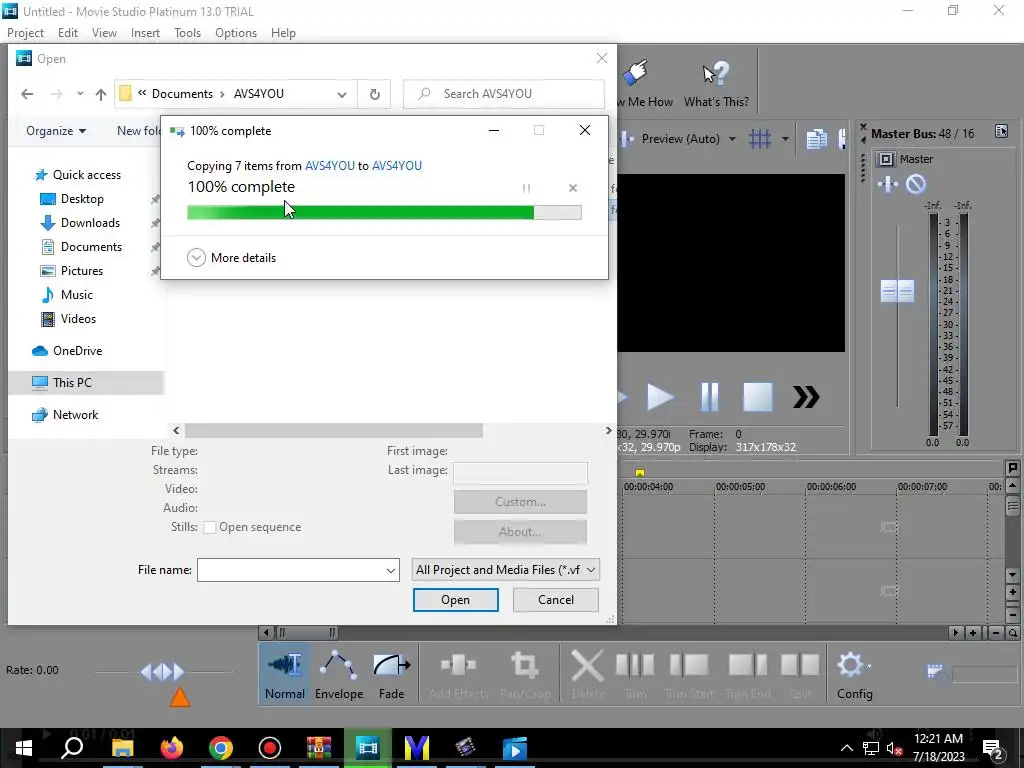Copy snapshot to clipboard in preview
The image size is (1024, 768).
(816, 138)
